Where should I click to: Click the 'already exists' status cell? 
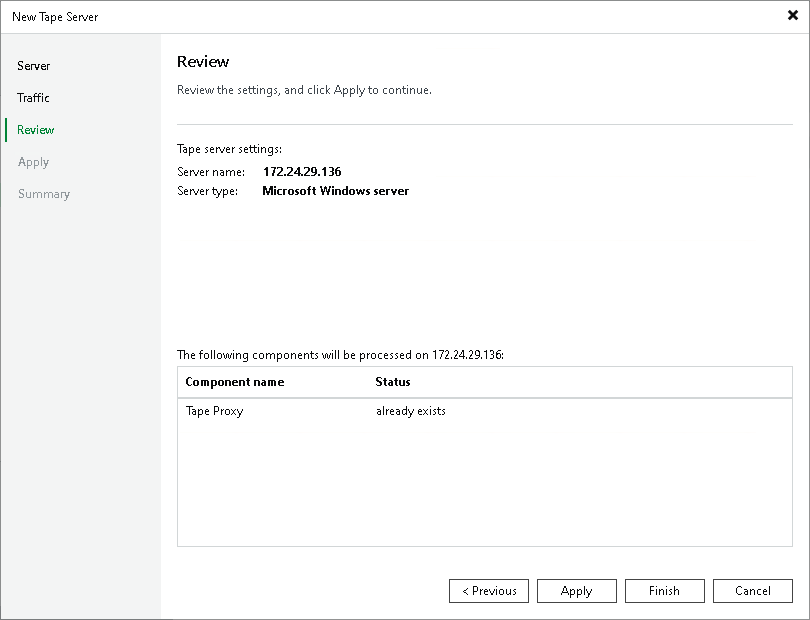click(411, 411)
